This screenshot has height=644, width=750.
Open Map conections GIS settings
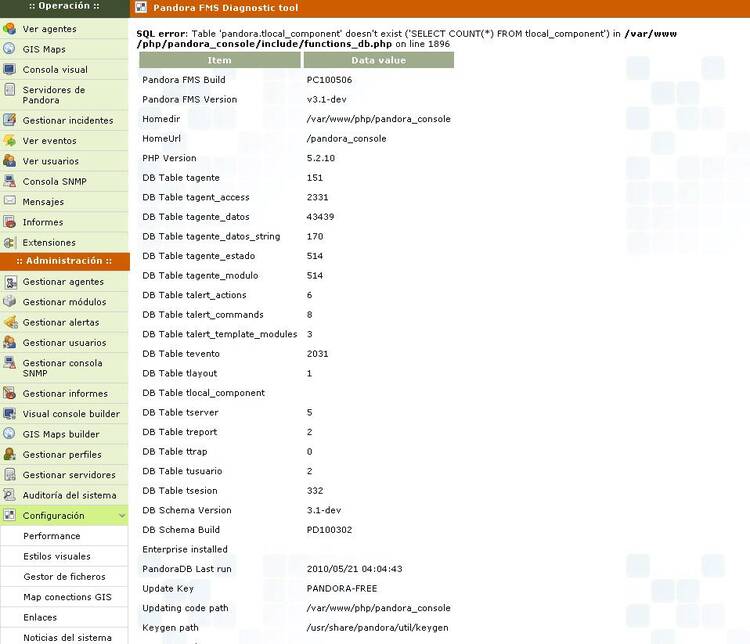point(68,597)
